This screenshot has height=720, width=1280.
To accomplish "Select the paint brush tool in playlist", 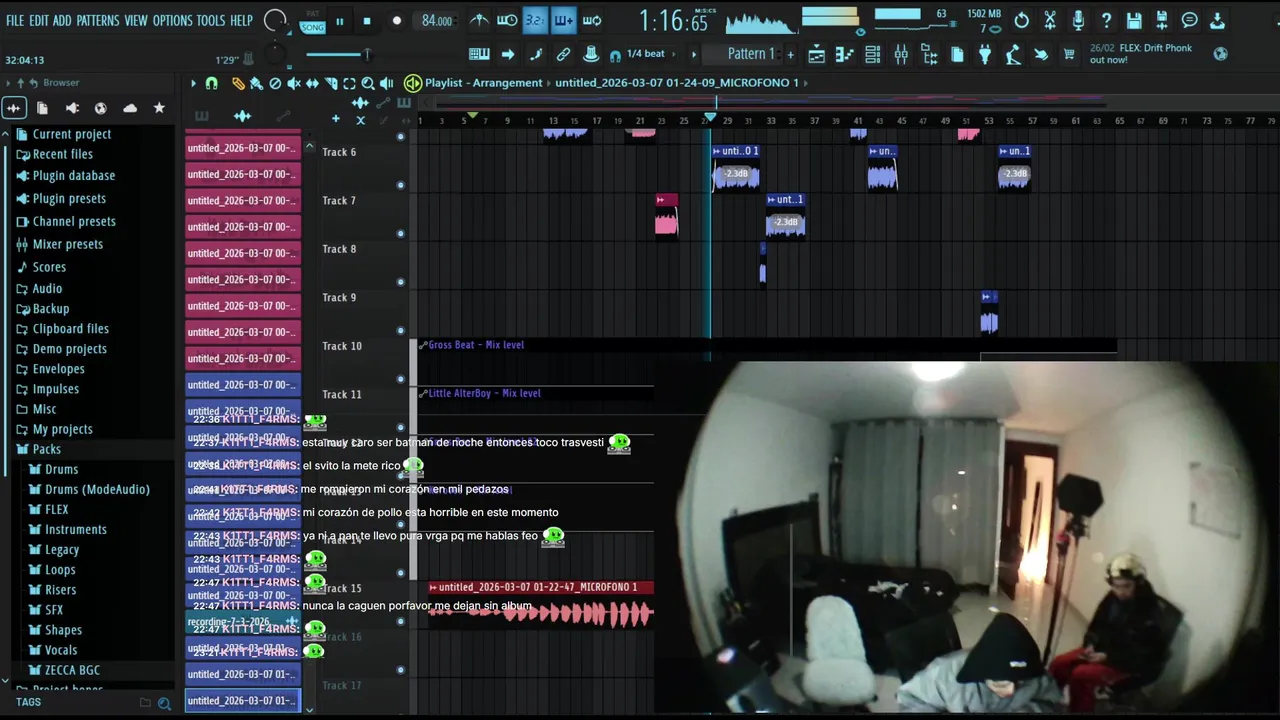I will [x=256, y=83].
